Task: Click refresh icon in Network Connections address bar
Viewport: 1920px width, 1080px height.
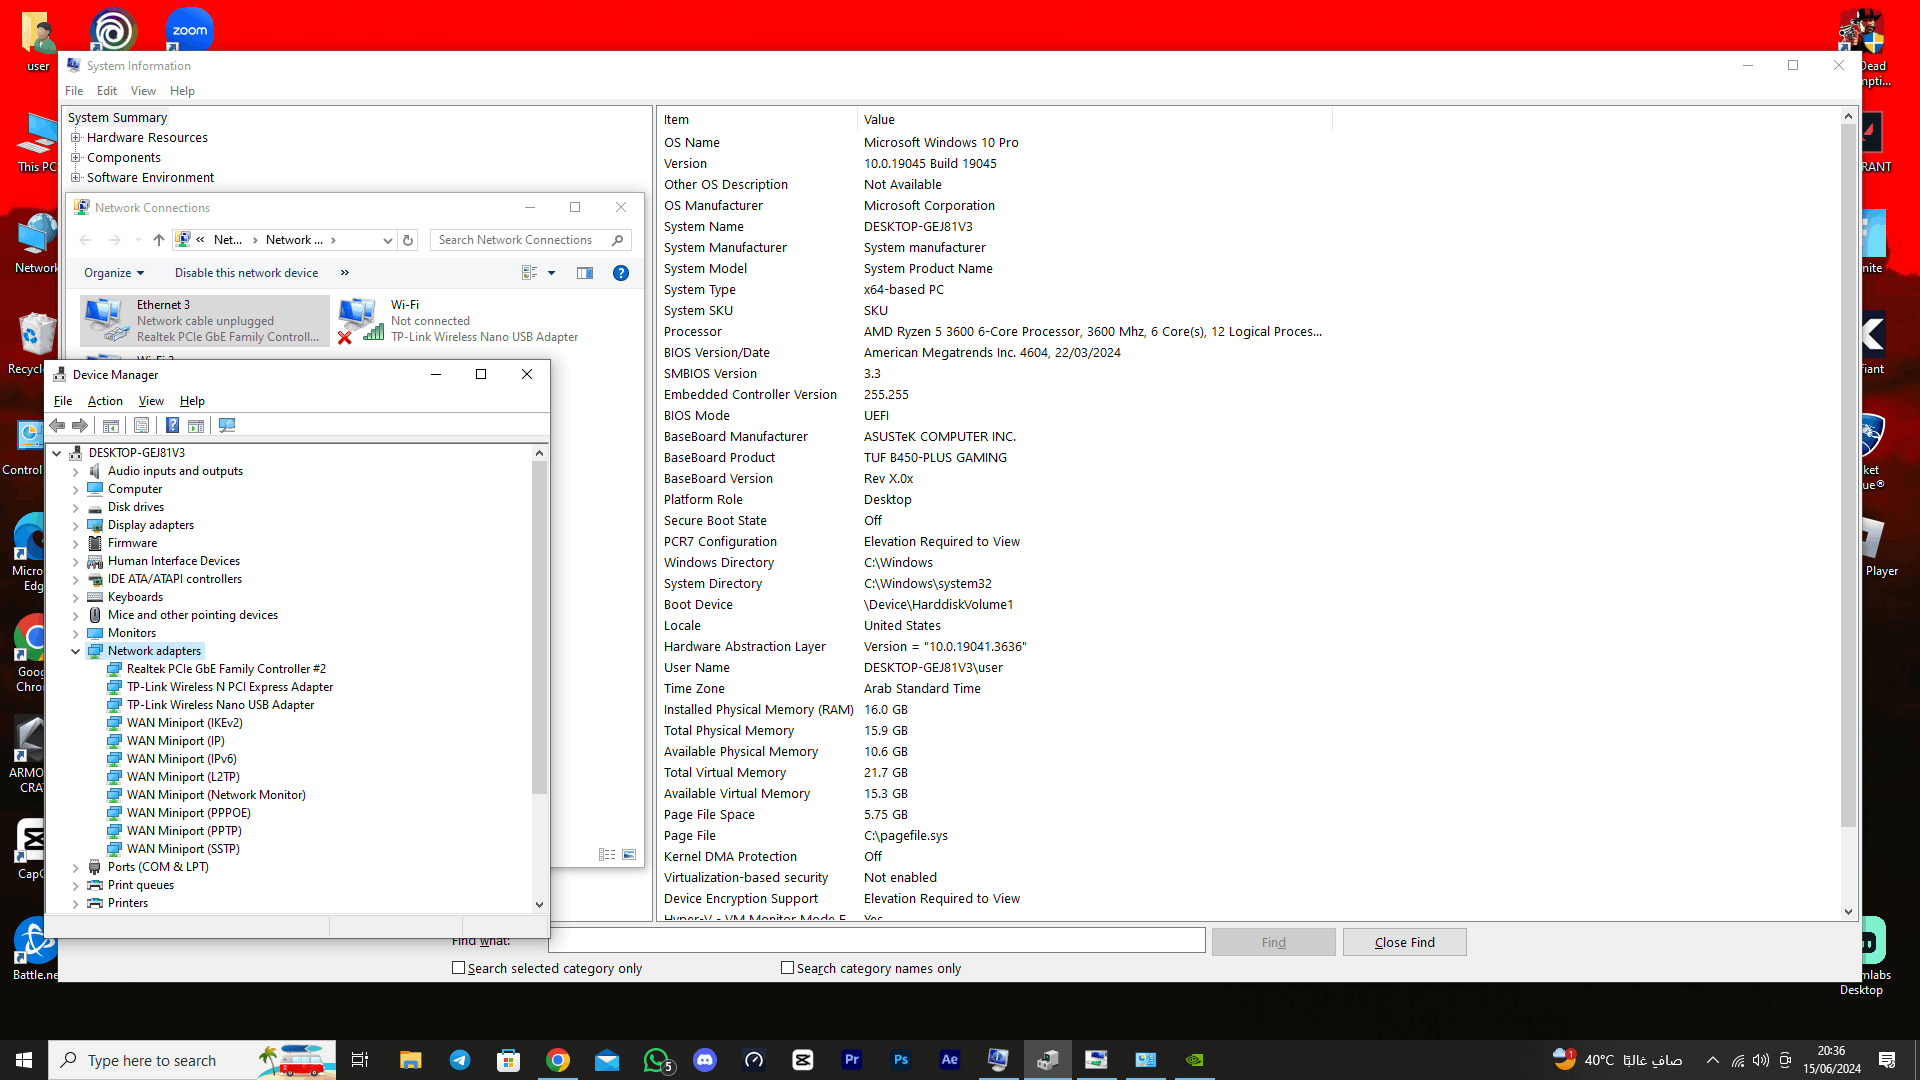Action: pos(408,240)
